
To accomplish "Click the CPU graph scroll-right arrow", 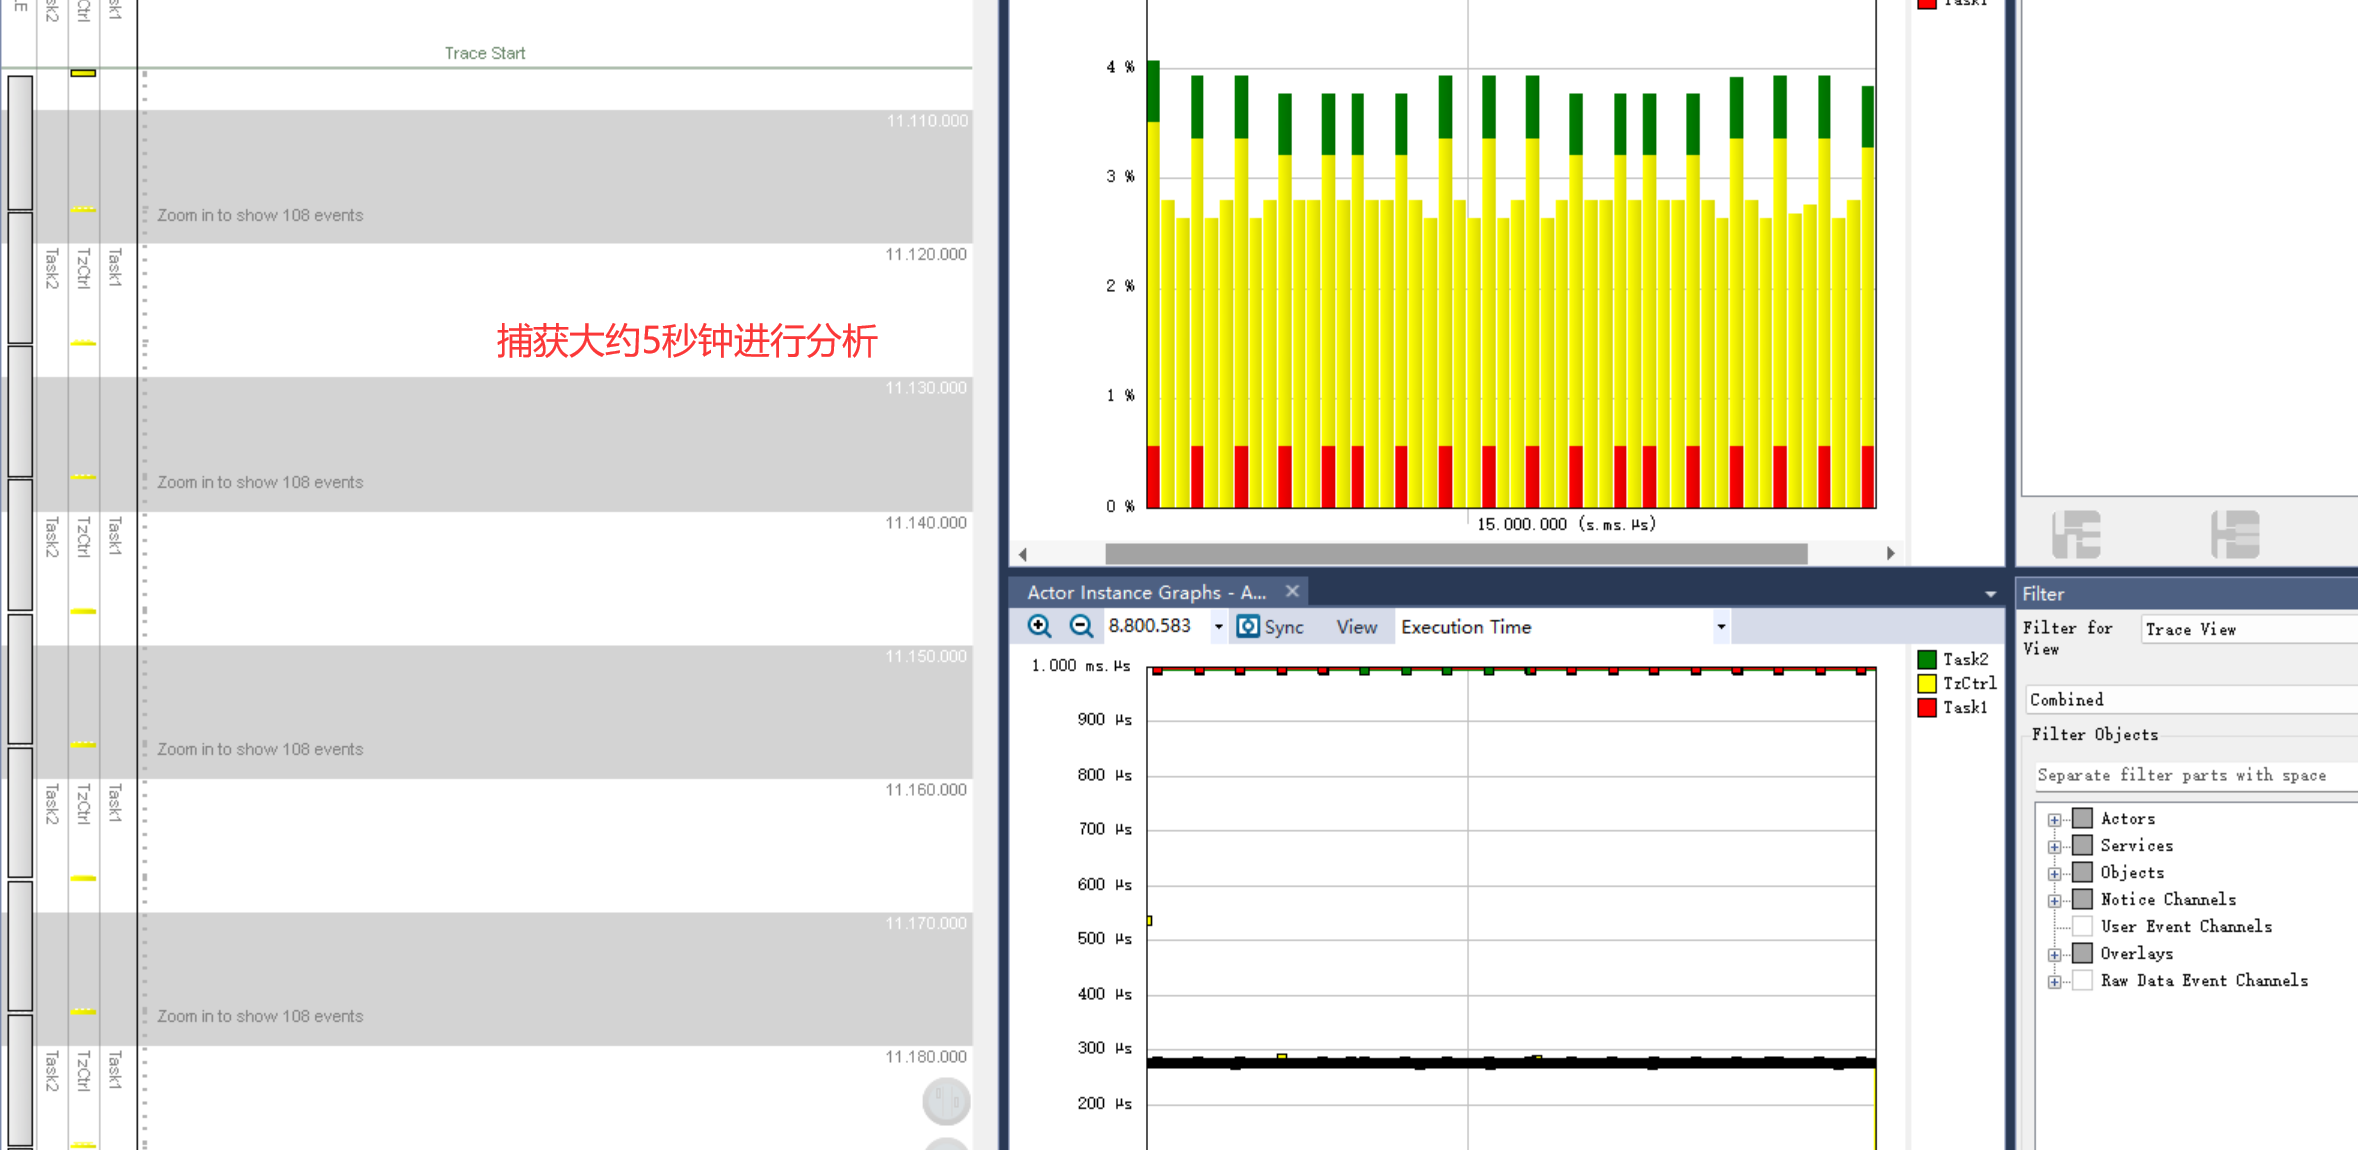I will [1890, 553].
